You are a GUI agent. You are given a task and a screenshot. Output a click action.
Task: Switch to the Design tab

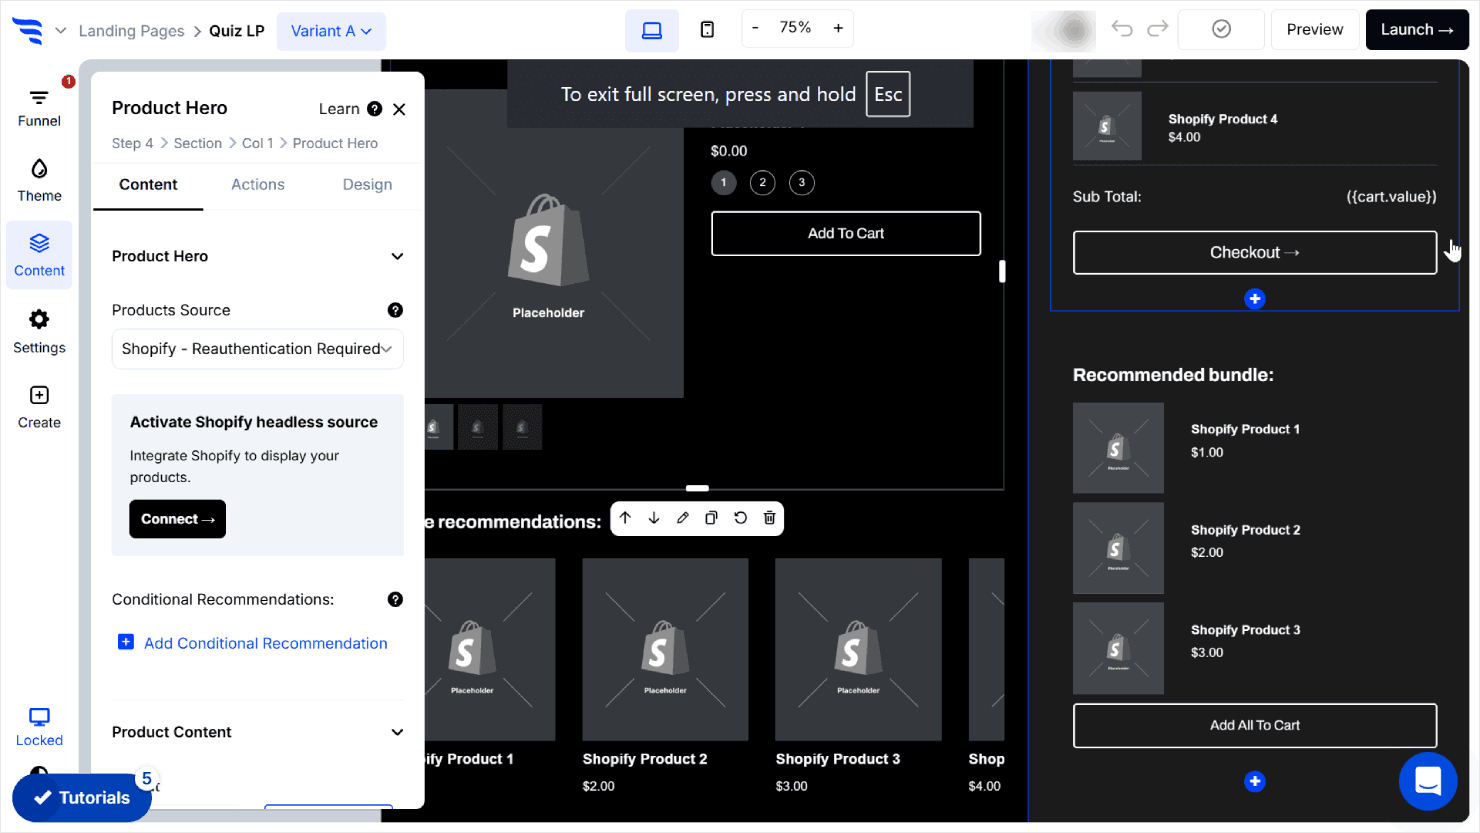tap(367, 185)
